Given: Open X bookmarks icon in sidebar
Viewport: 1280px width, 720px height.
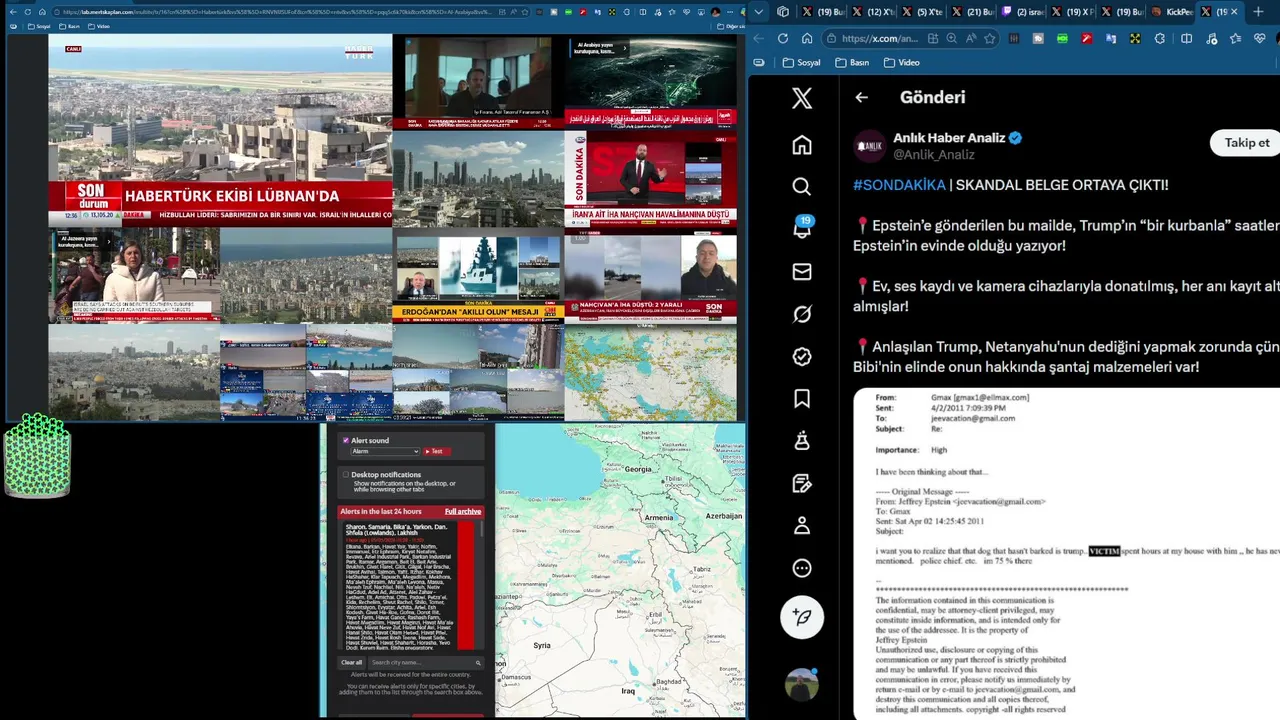Looking at the screenshot, I should [x=802, y=399].
